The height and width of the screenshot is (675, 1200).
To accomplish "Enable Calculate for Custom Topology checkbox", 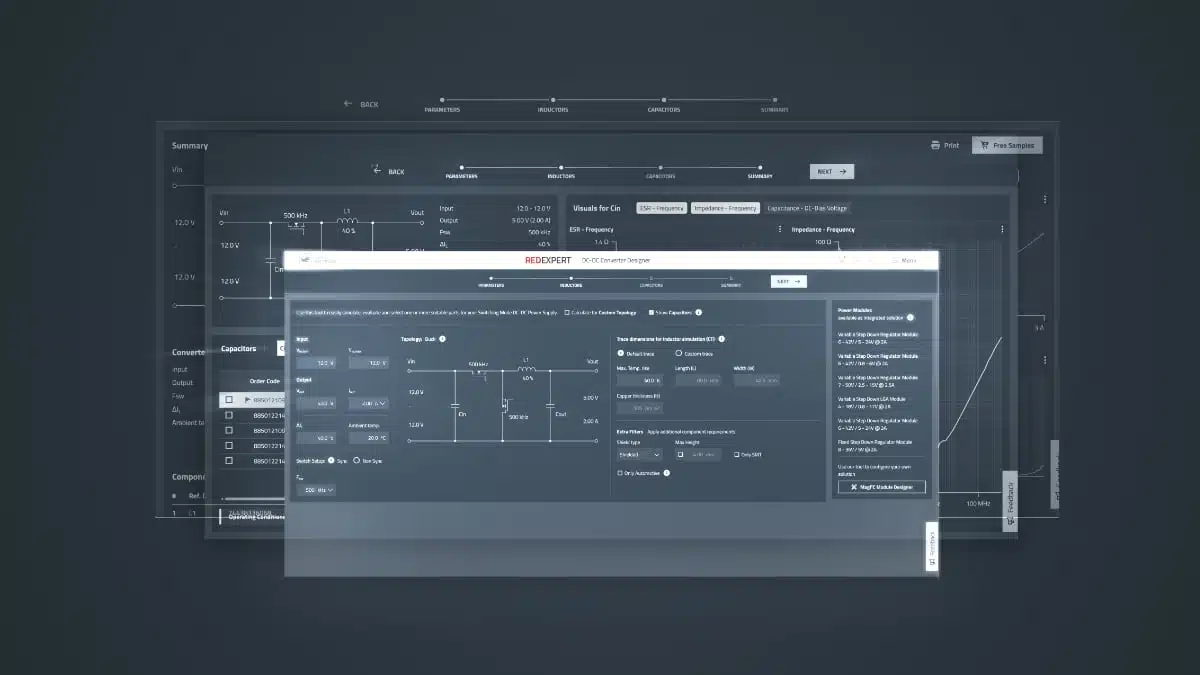I will tap(567, 312).
